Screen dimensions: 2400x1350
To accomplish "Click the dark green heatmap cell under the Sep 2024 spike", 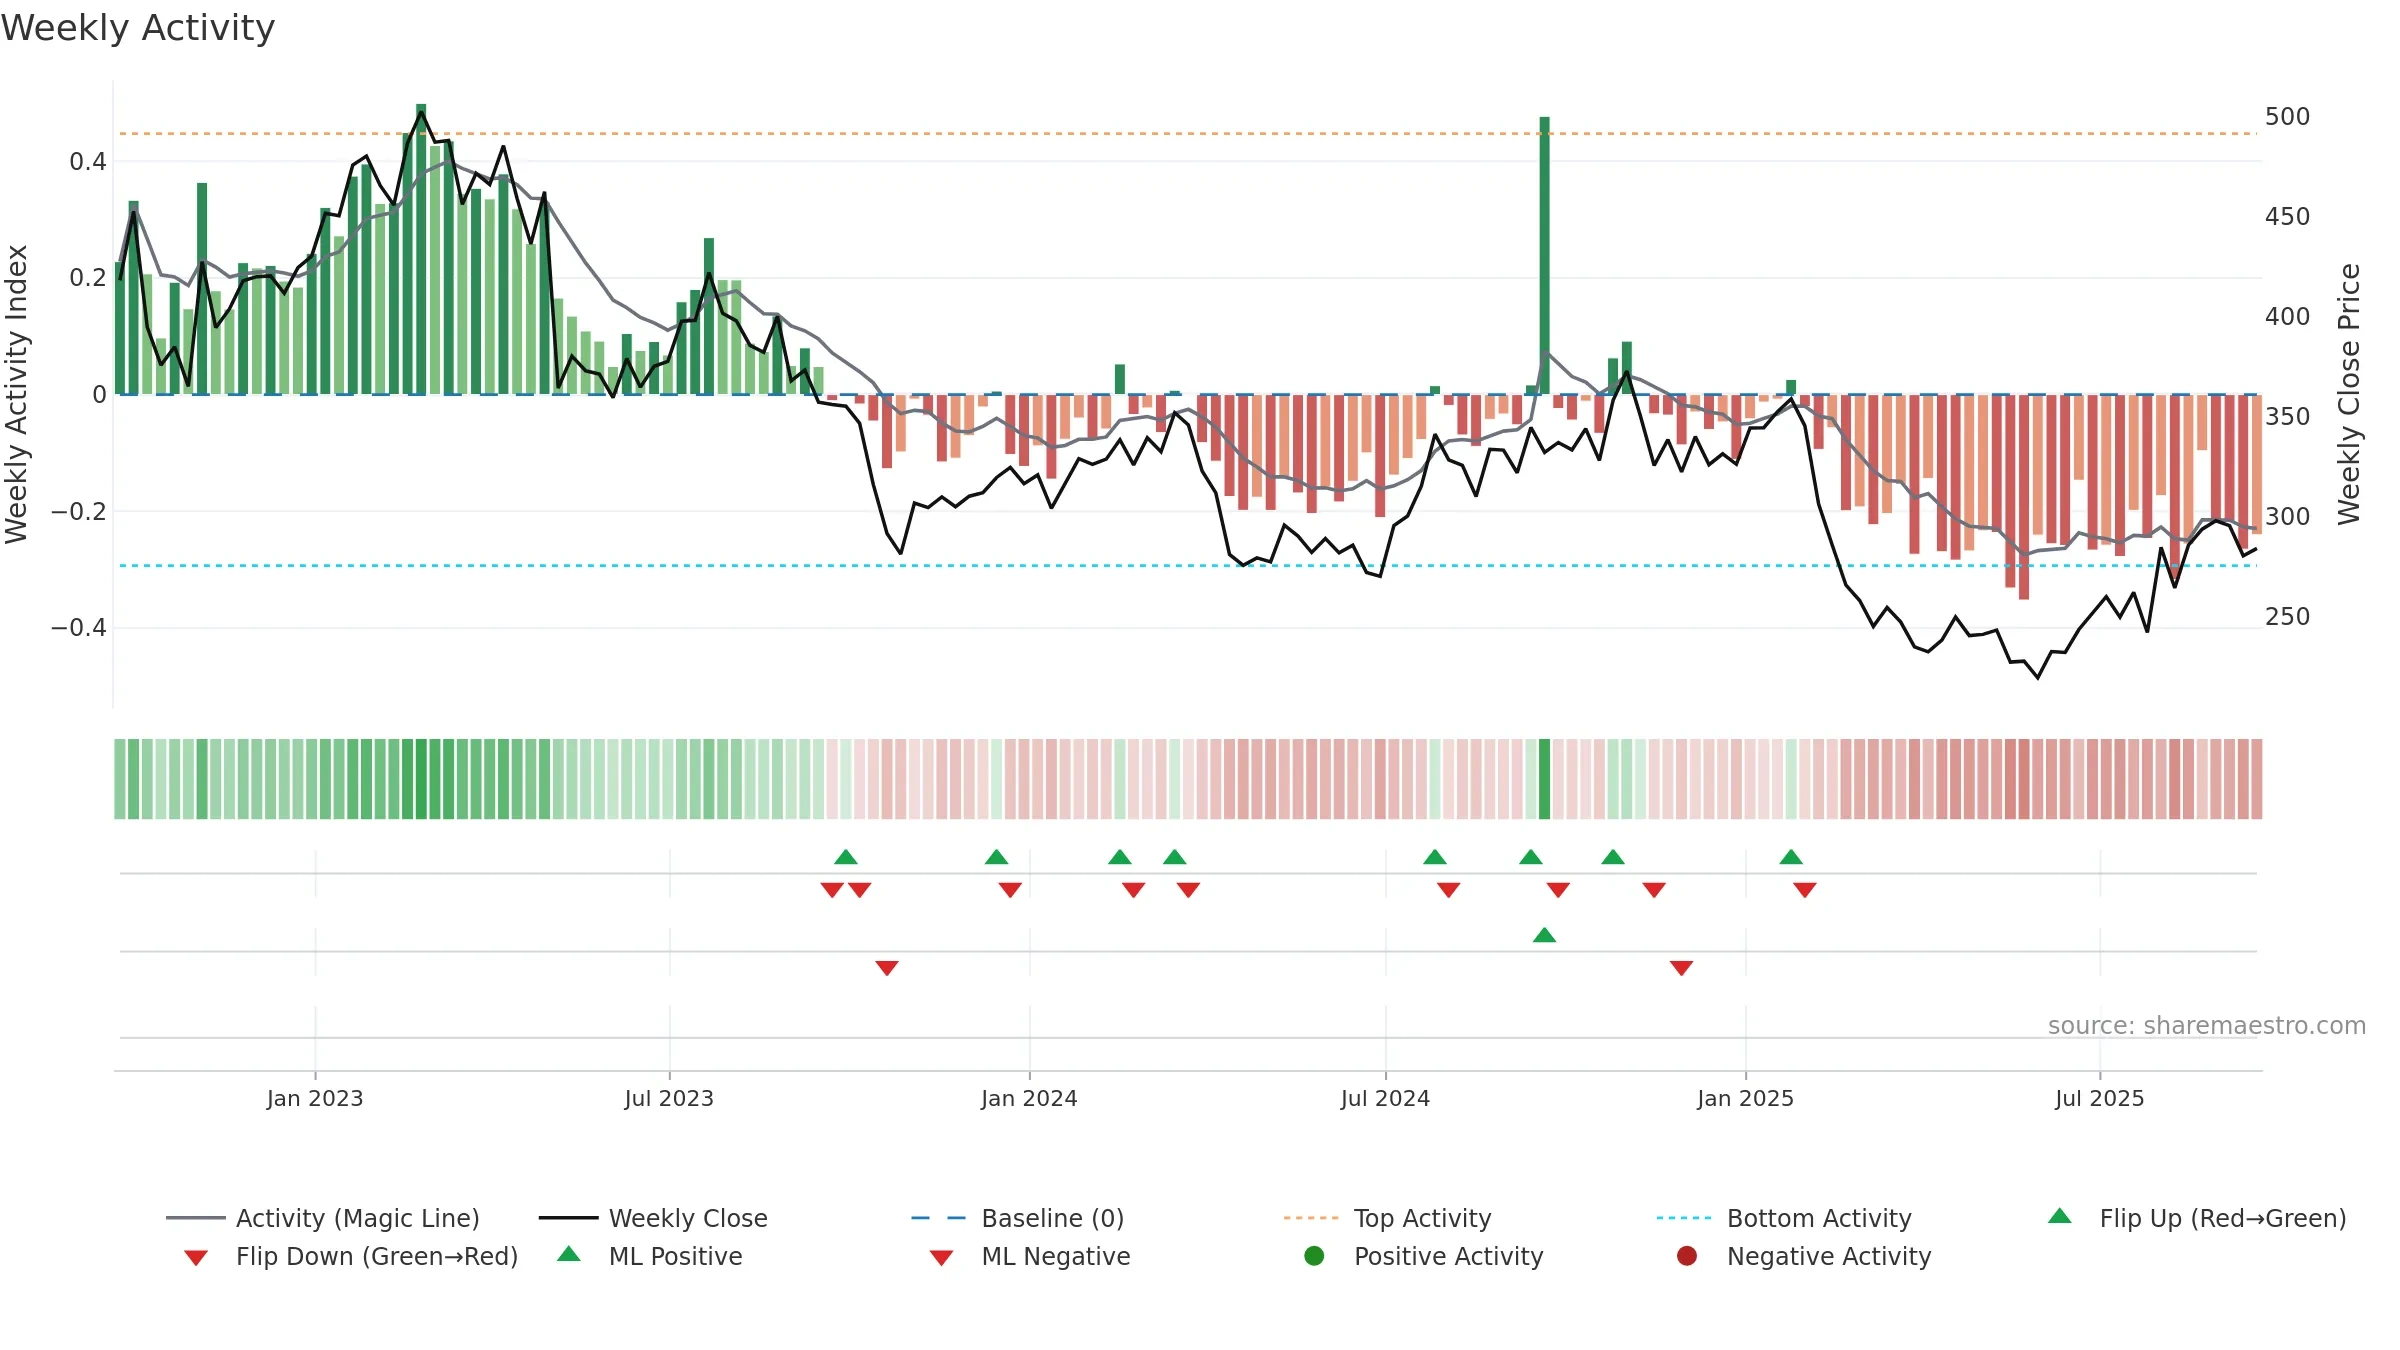I will pos(1545,779).
